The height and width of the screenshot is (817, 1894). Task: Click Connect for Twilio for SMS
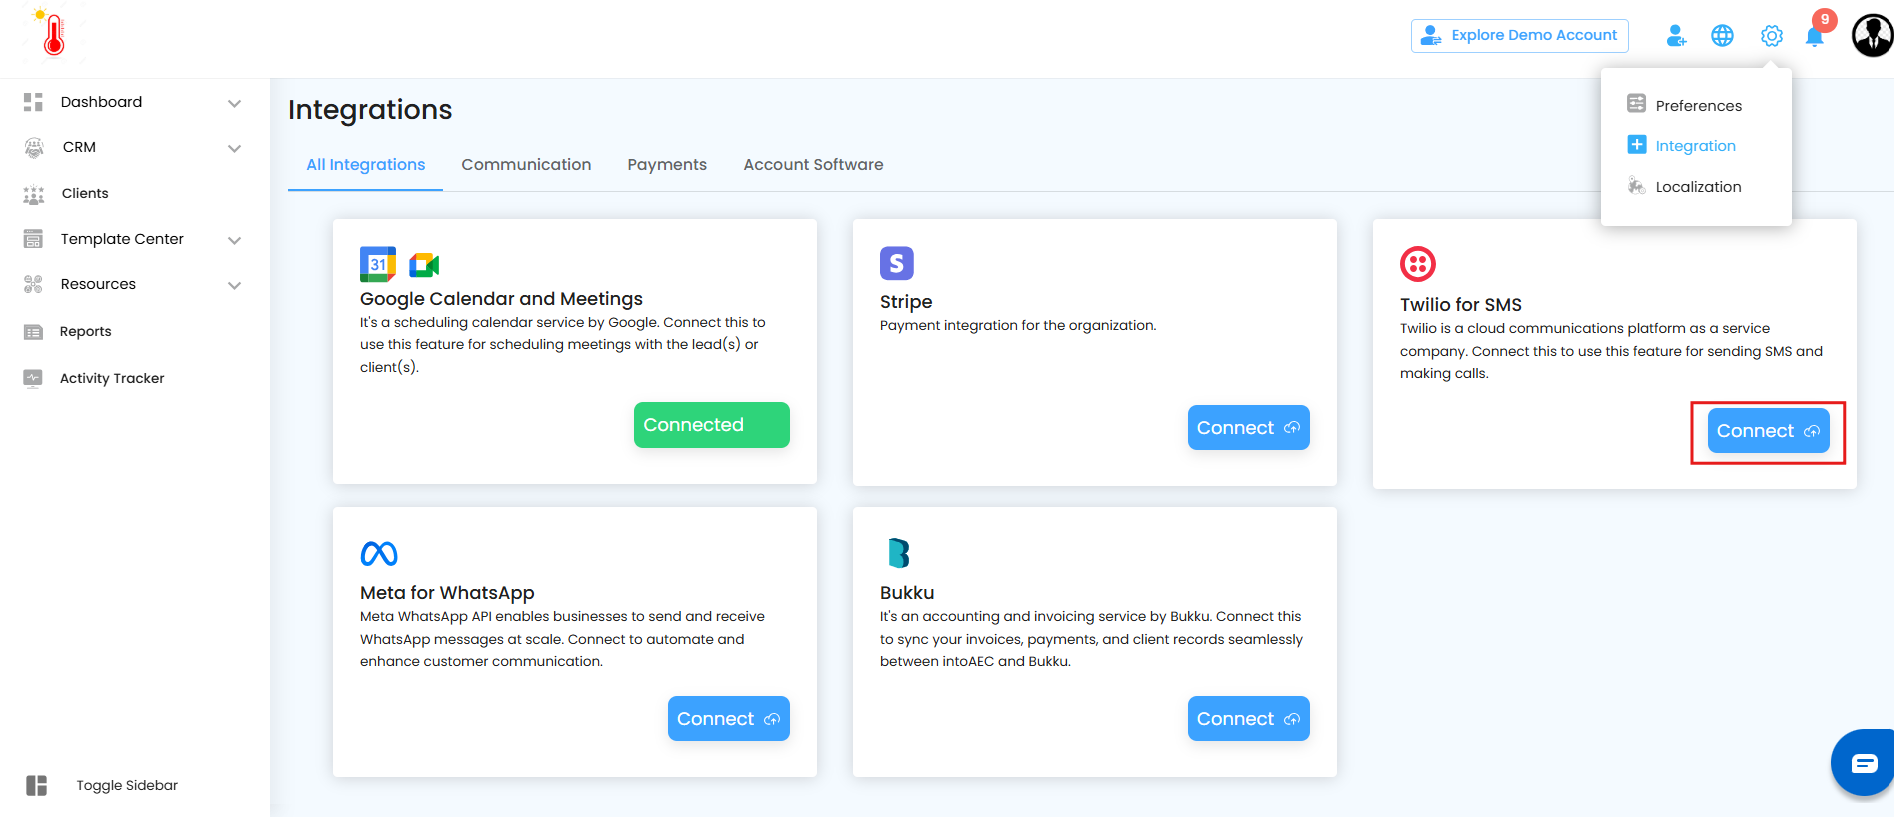[x=1768, y=431]
